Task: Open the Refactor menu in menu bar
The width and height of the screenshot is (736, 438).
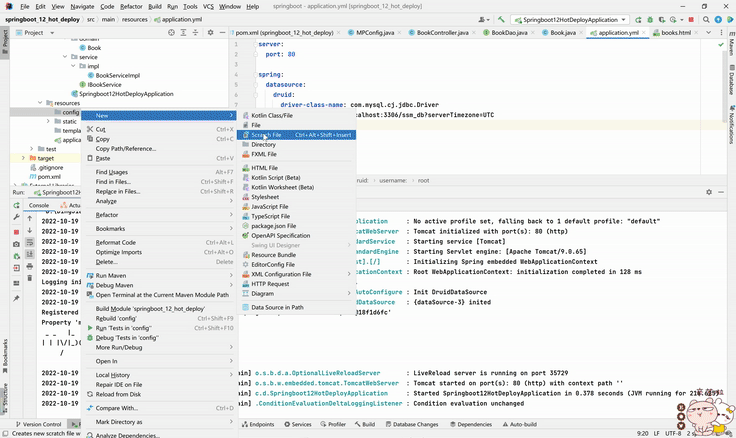Action: click(x=131, y=6)
